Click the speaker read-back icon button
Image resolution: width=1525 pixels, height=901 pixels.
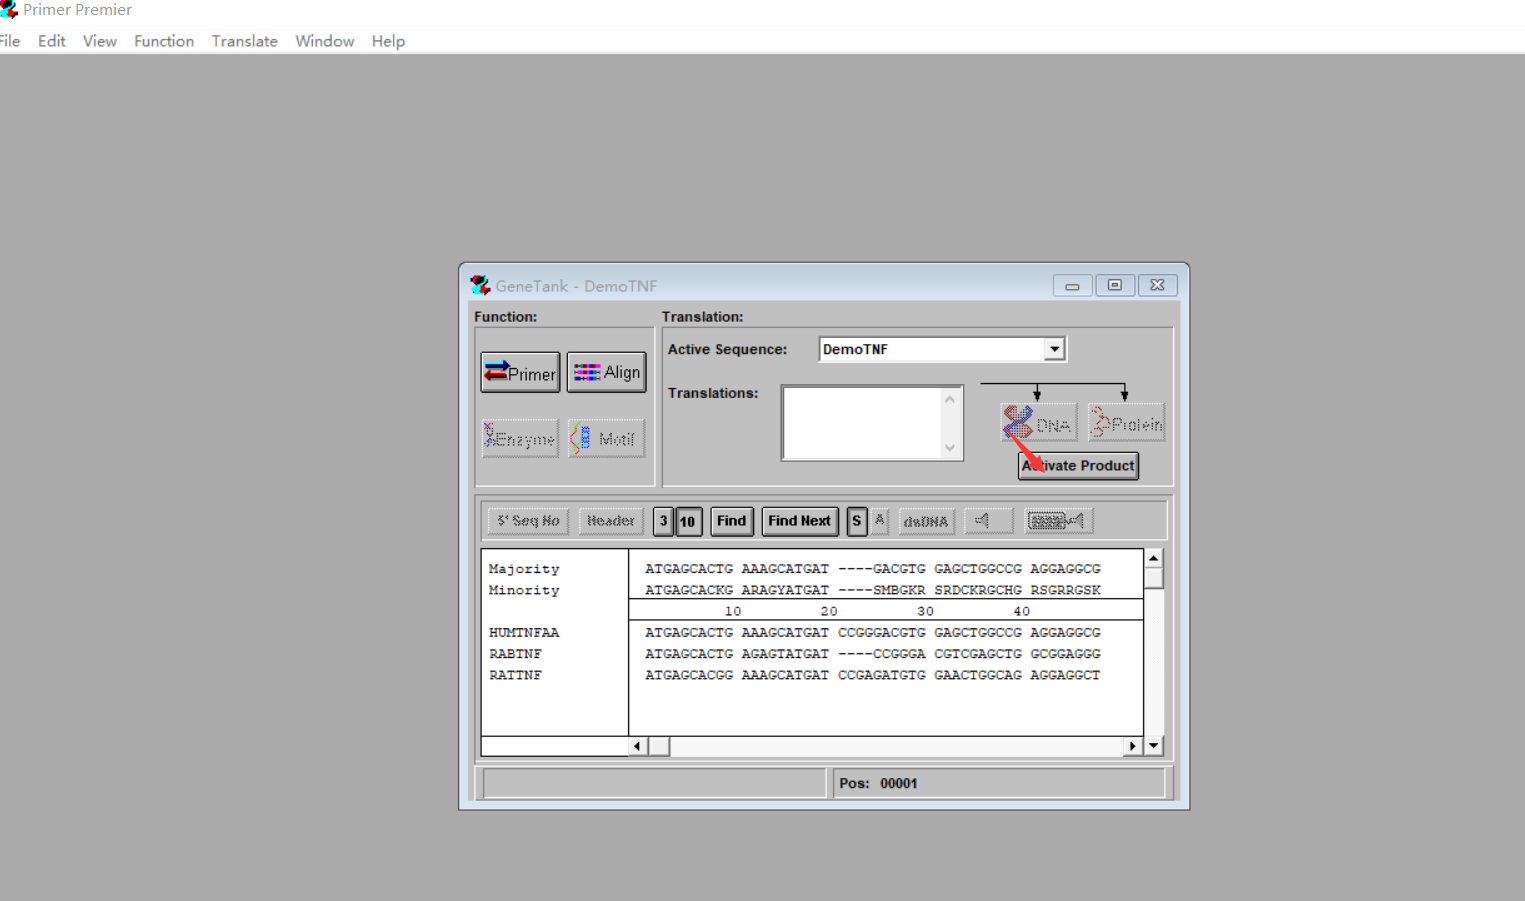(x=989, y=521)
